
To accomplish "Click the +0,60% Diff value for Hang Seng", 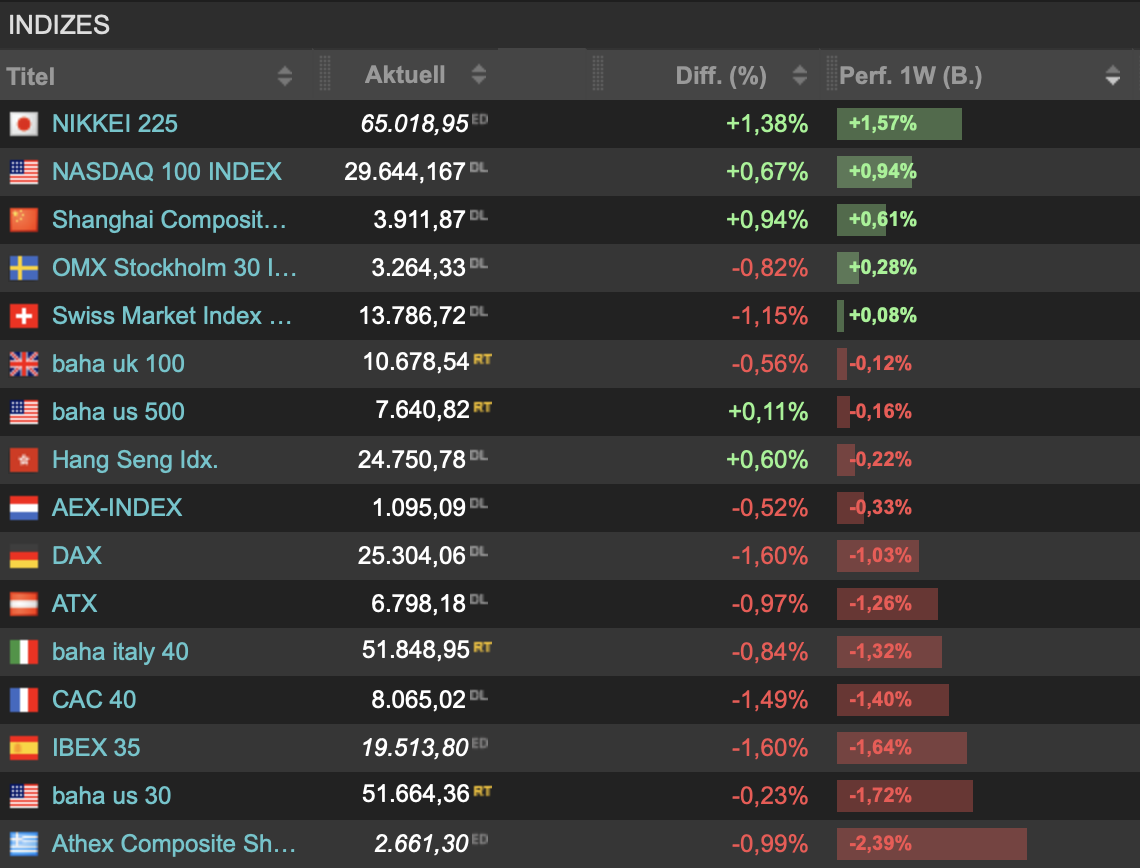I will tap(767, 459).
